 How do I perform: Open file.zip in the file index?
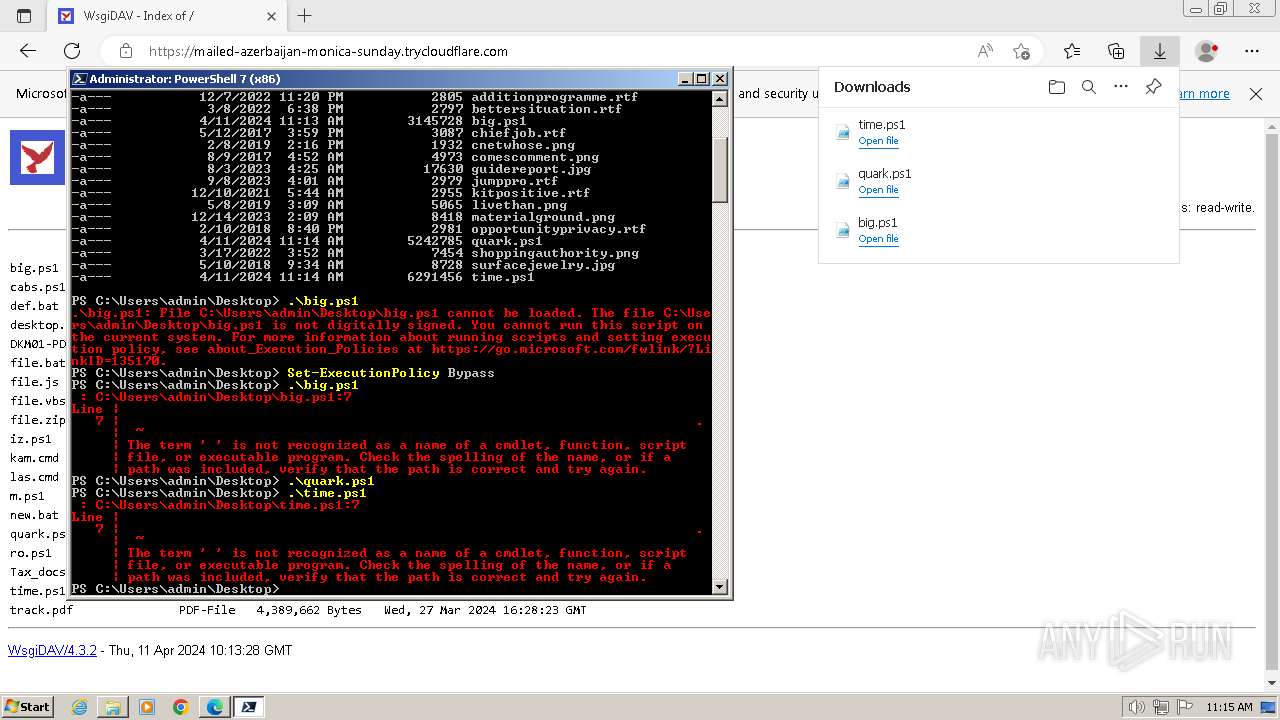point(38,420)
